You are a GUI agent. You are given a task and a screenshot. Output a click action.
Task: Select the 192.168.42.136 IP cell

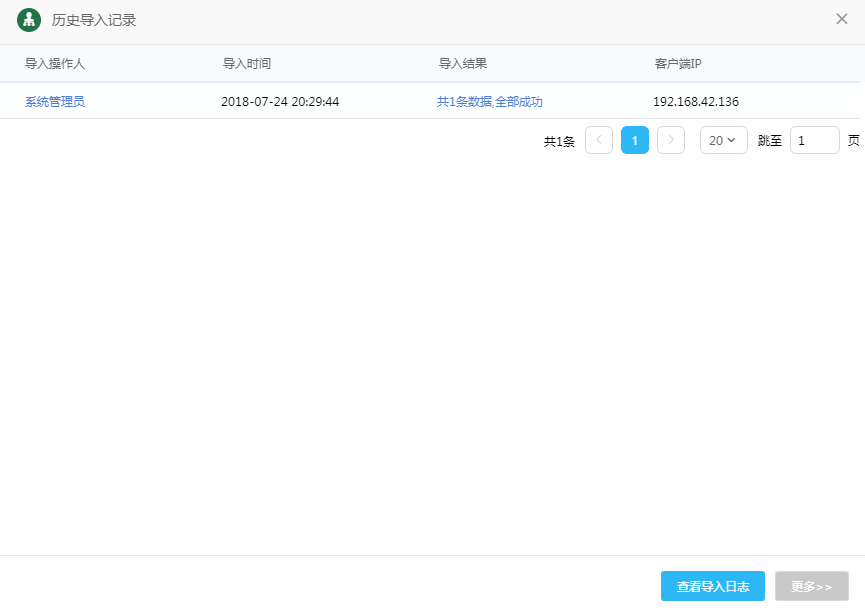click(x=695, y=102)
